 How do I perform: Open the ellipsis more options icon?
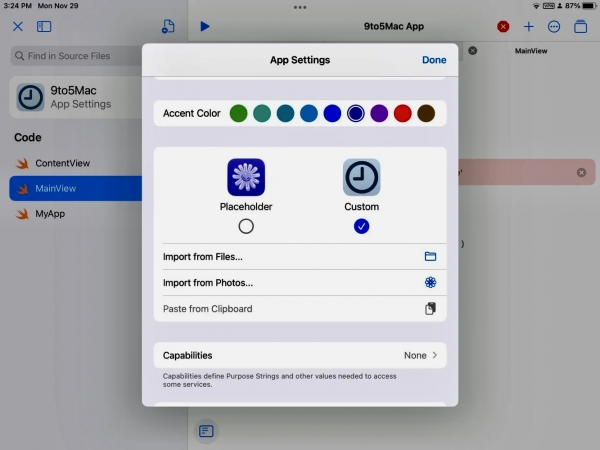pyautogui.click(x=554, y=26)
